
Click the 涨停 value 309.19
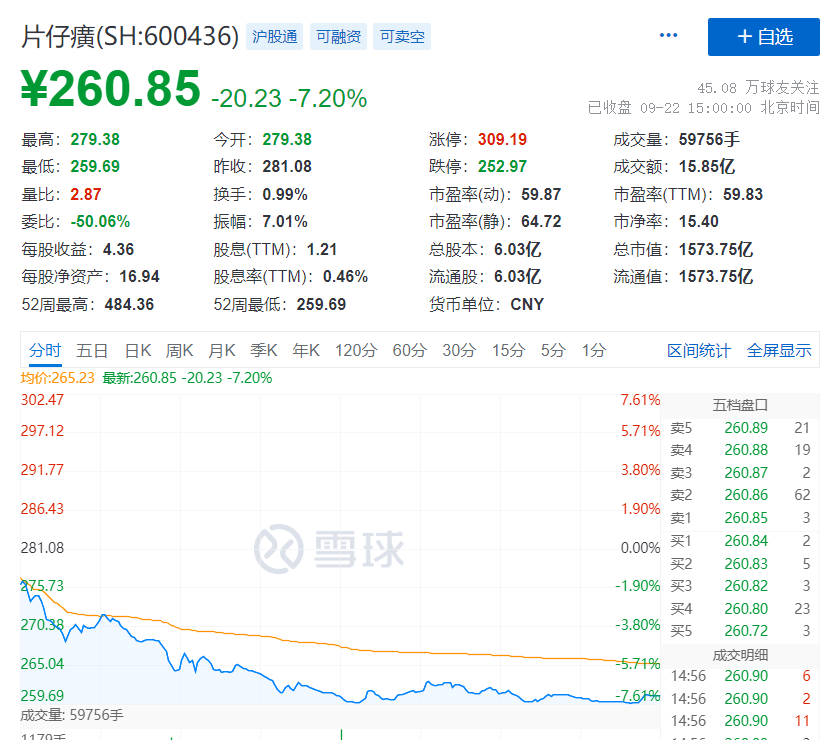502,139
